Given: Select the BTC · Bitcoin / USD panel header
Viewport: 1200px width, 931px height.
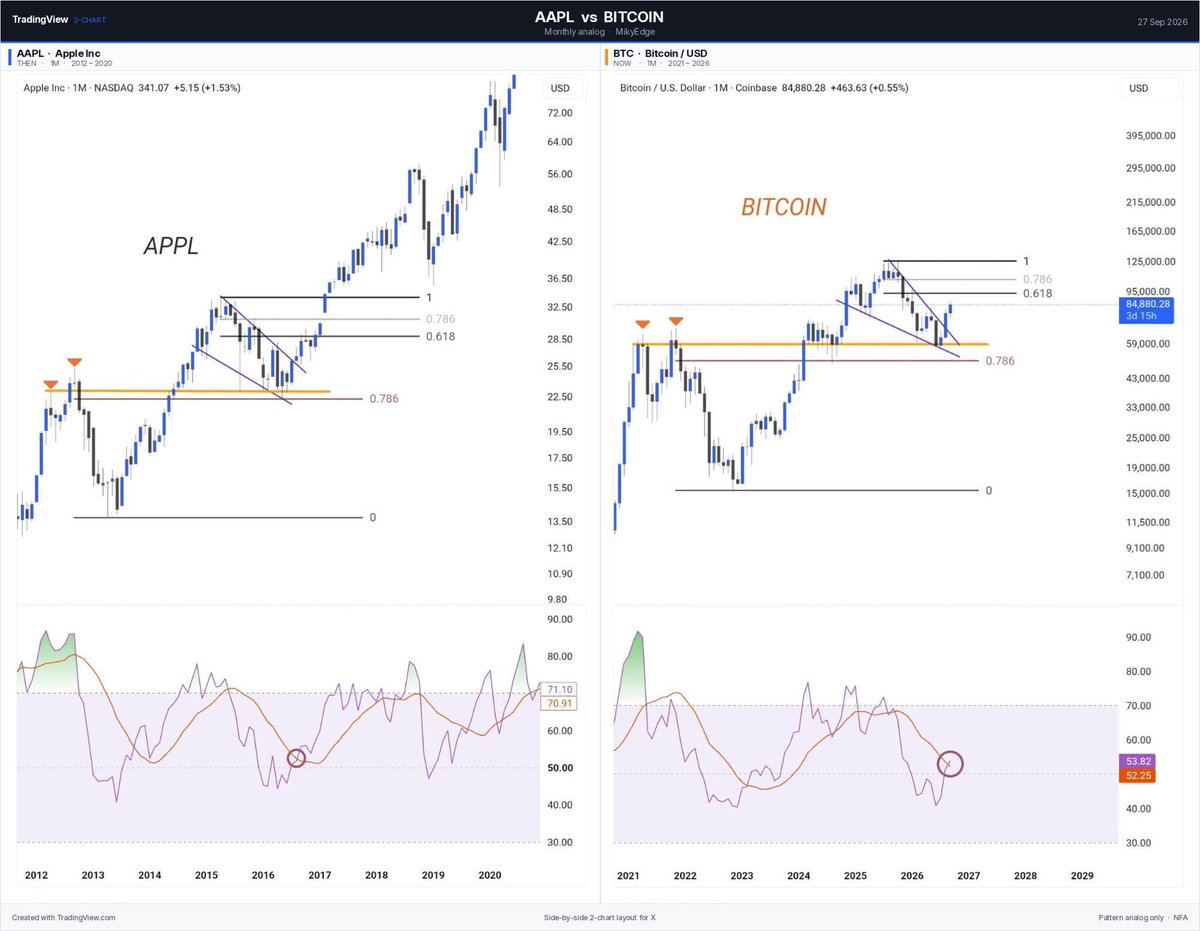Looking at the screenshot, I should [661, 52].
